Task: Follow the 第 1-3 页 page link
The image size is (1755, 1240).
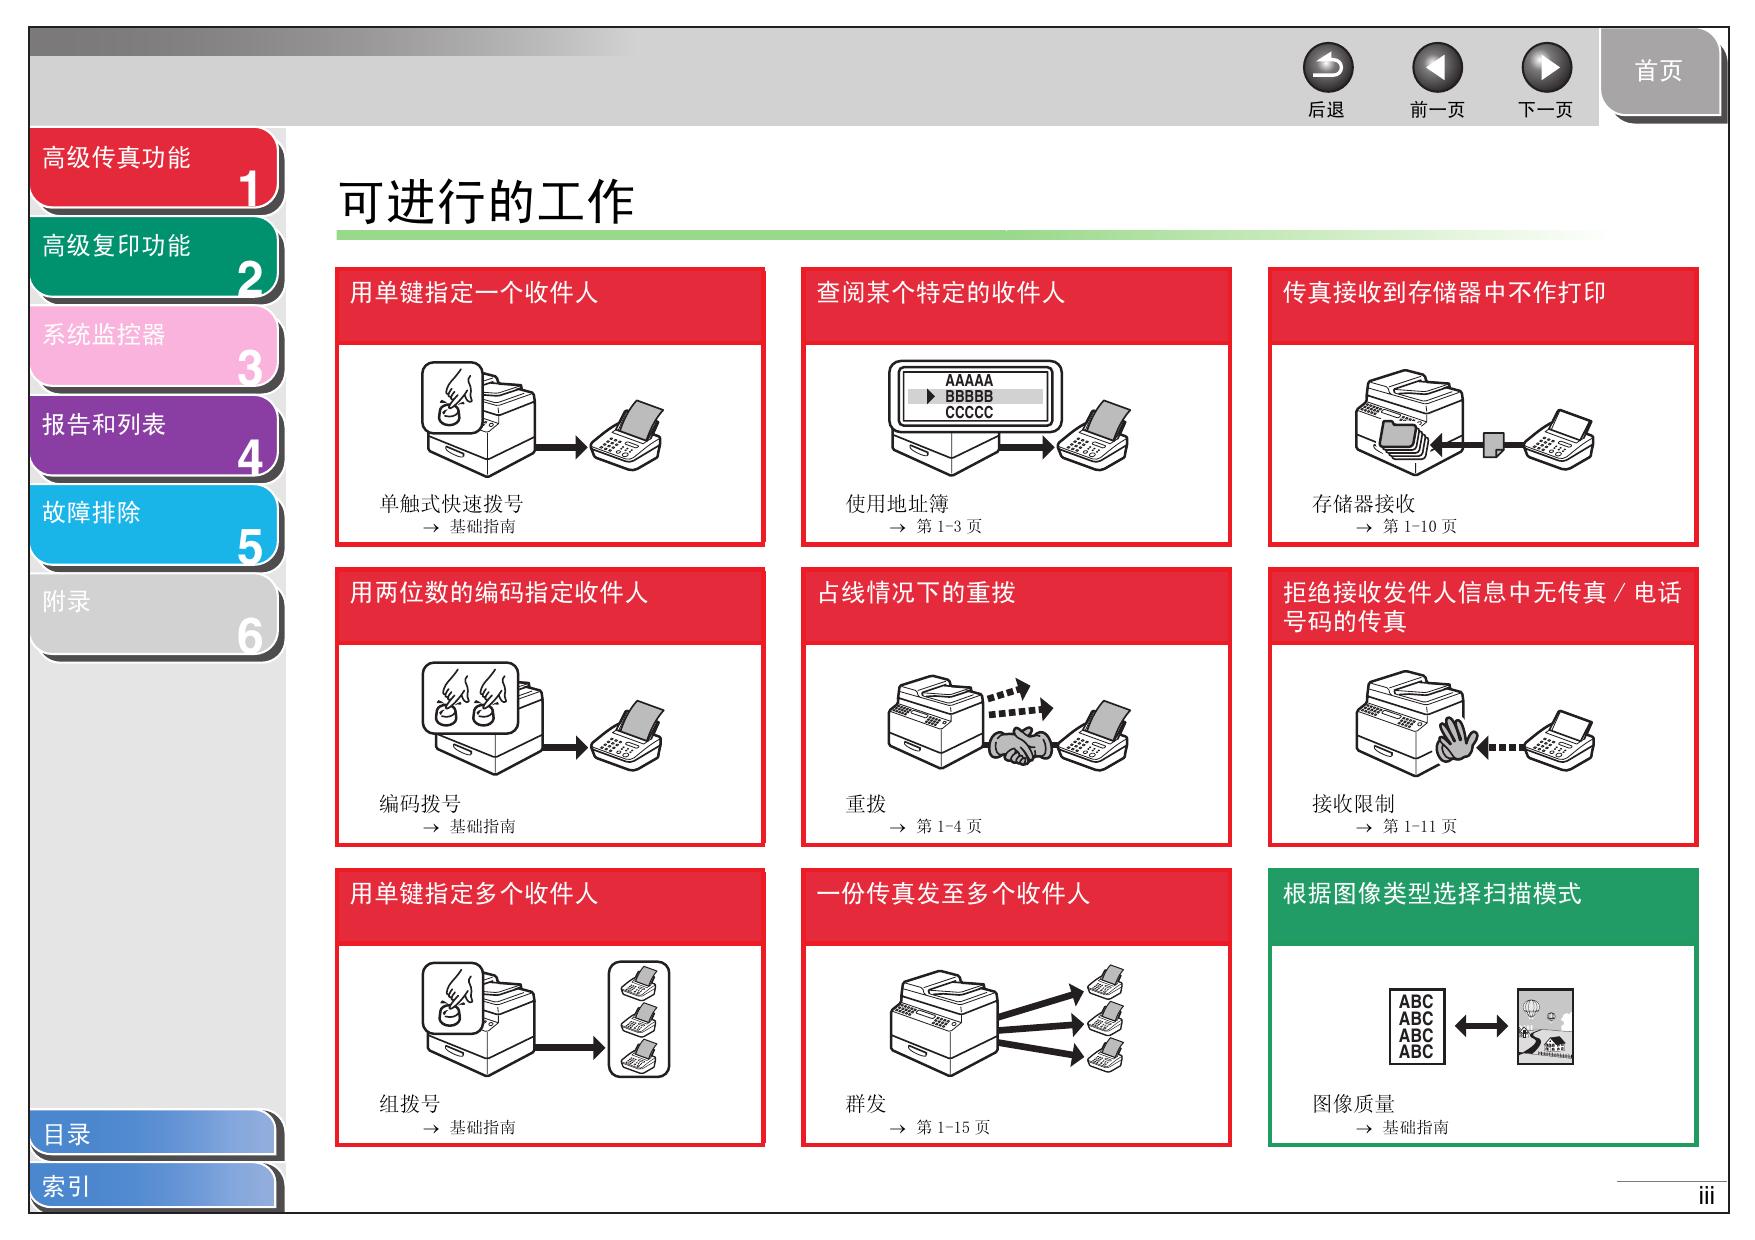Action: (x=948, y=526)
